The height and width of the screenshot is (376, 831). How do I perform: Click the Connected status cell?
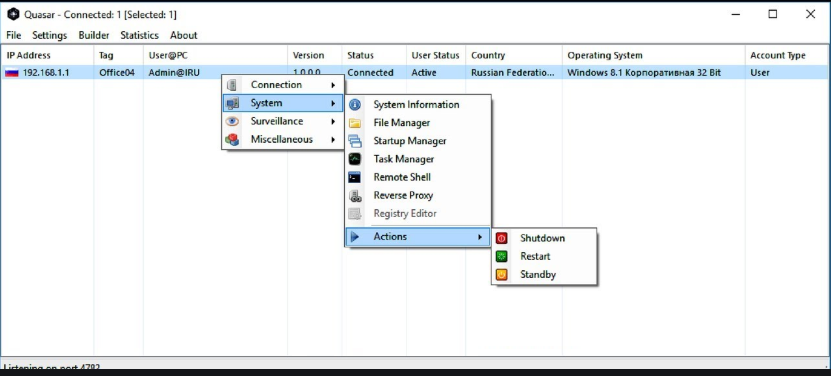tap(370, 73)
